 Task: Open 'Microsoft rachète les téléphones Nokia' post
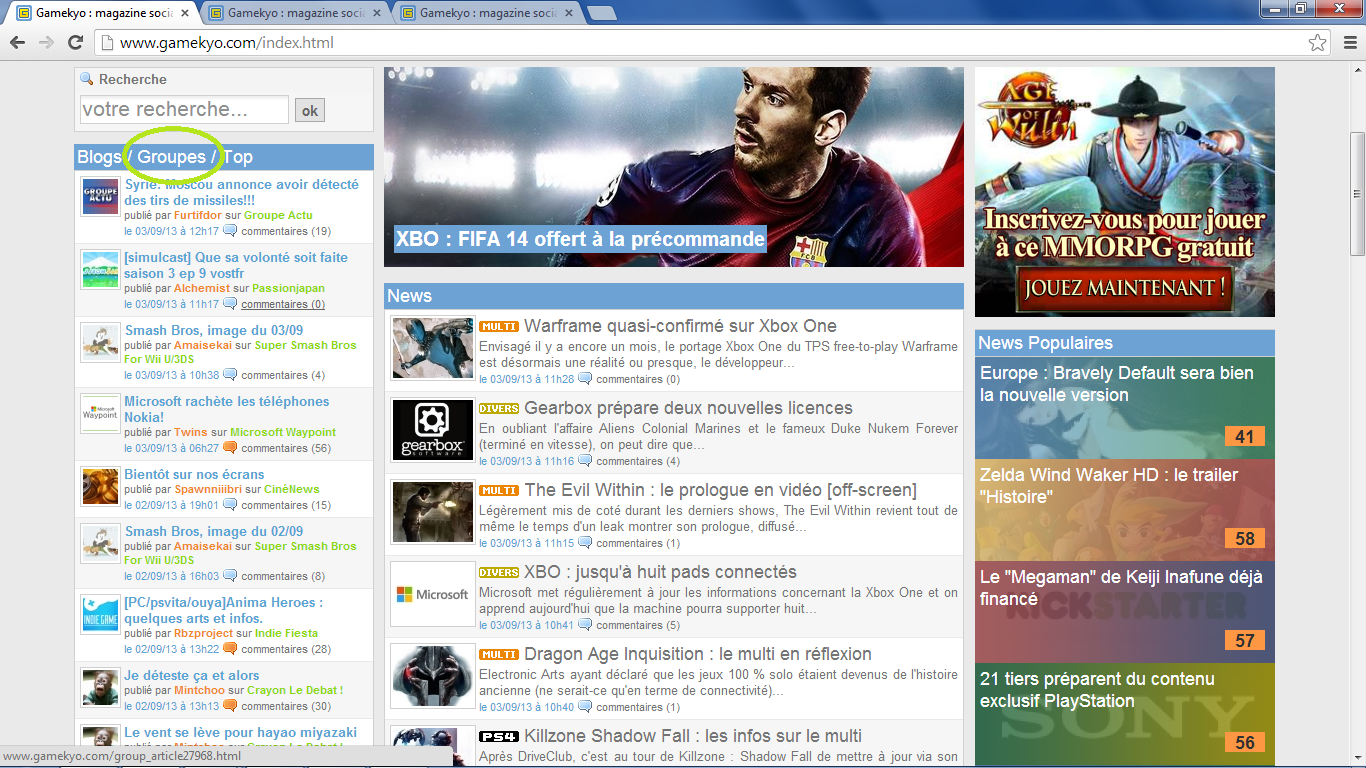(x=227, y=409)
